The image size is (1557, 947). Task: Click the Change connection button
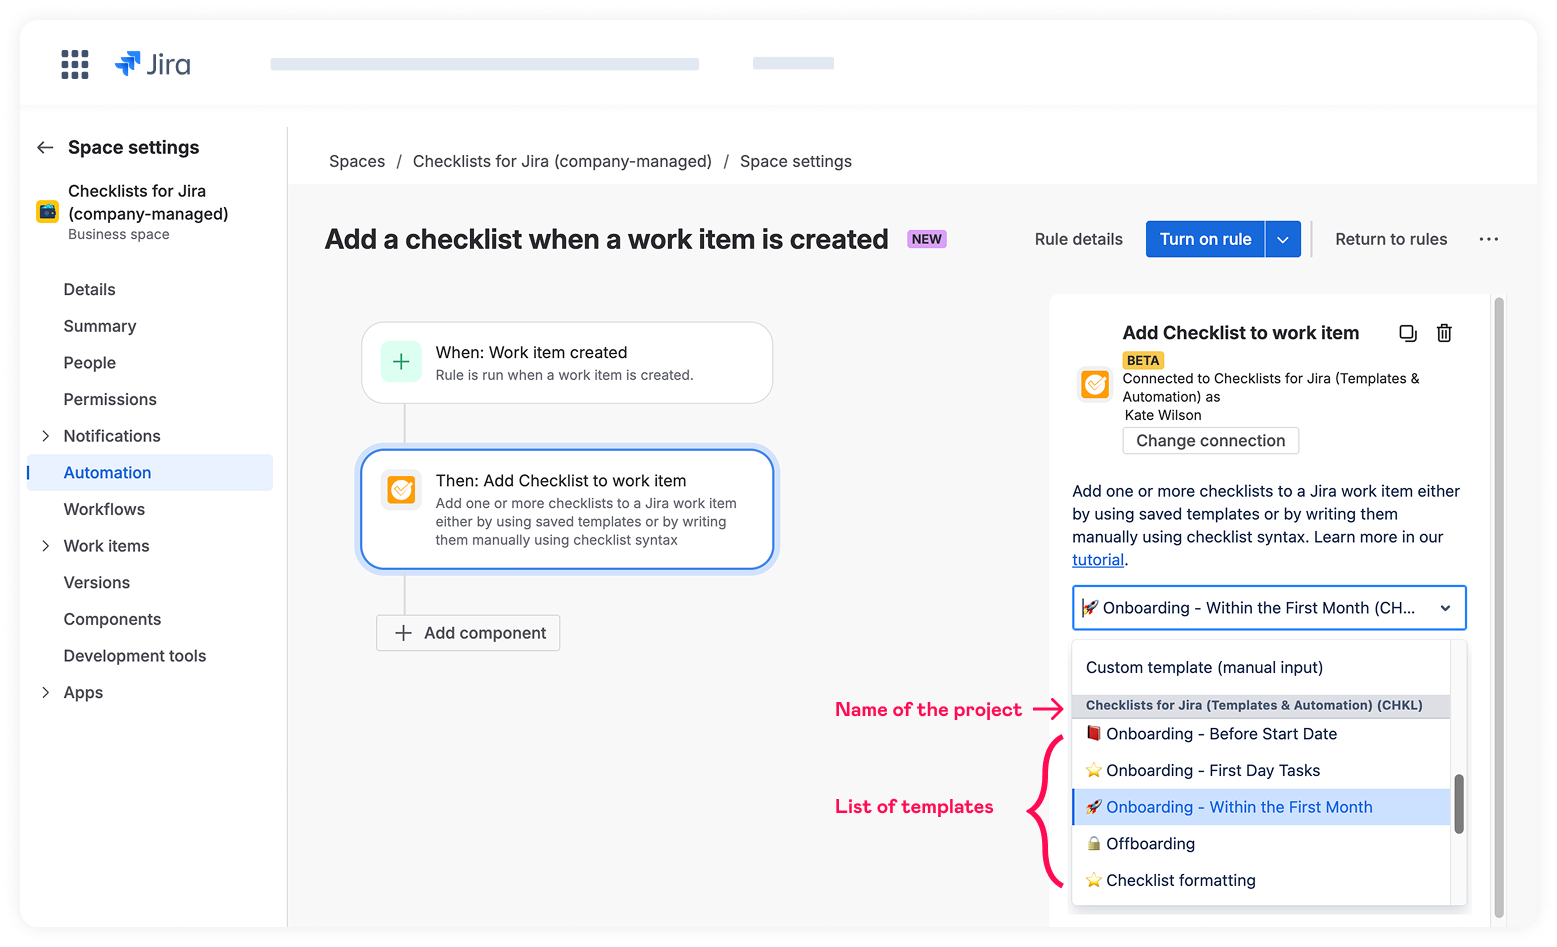coord(1210,441)
